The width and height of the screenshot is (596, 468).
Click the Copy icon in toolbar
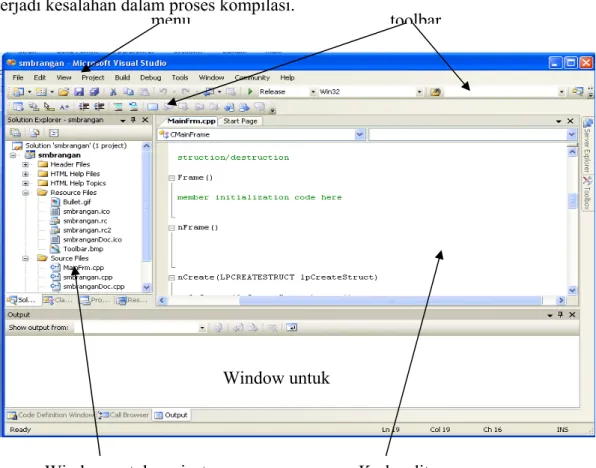coord(128,92)
